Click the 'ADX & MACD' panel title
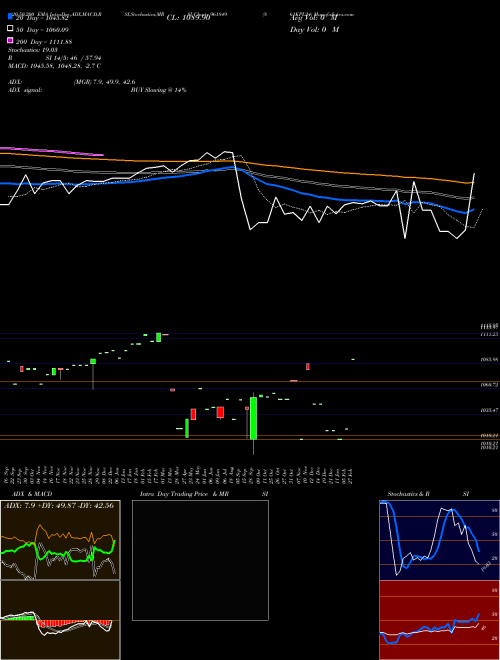Screen dimensions: 500x660 [x=32, y=494]
